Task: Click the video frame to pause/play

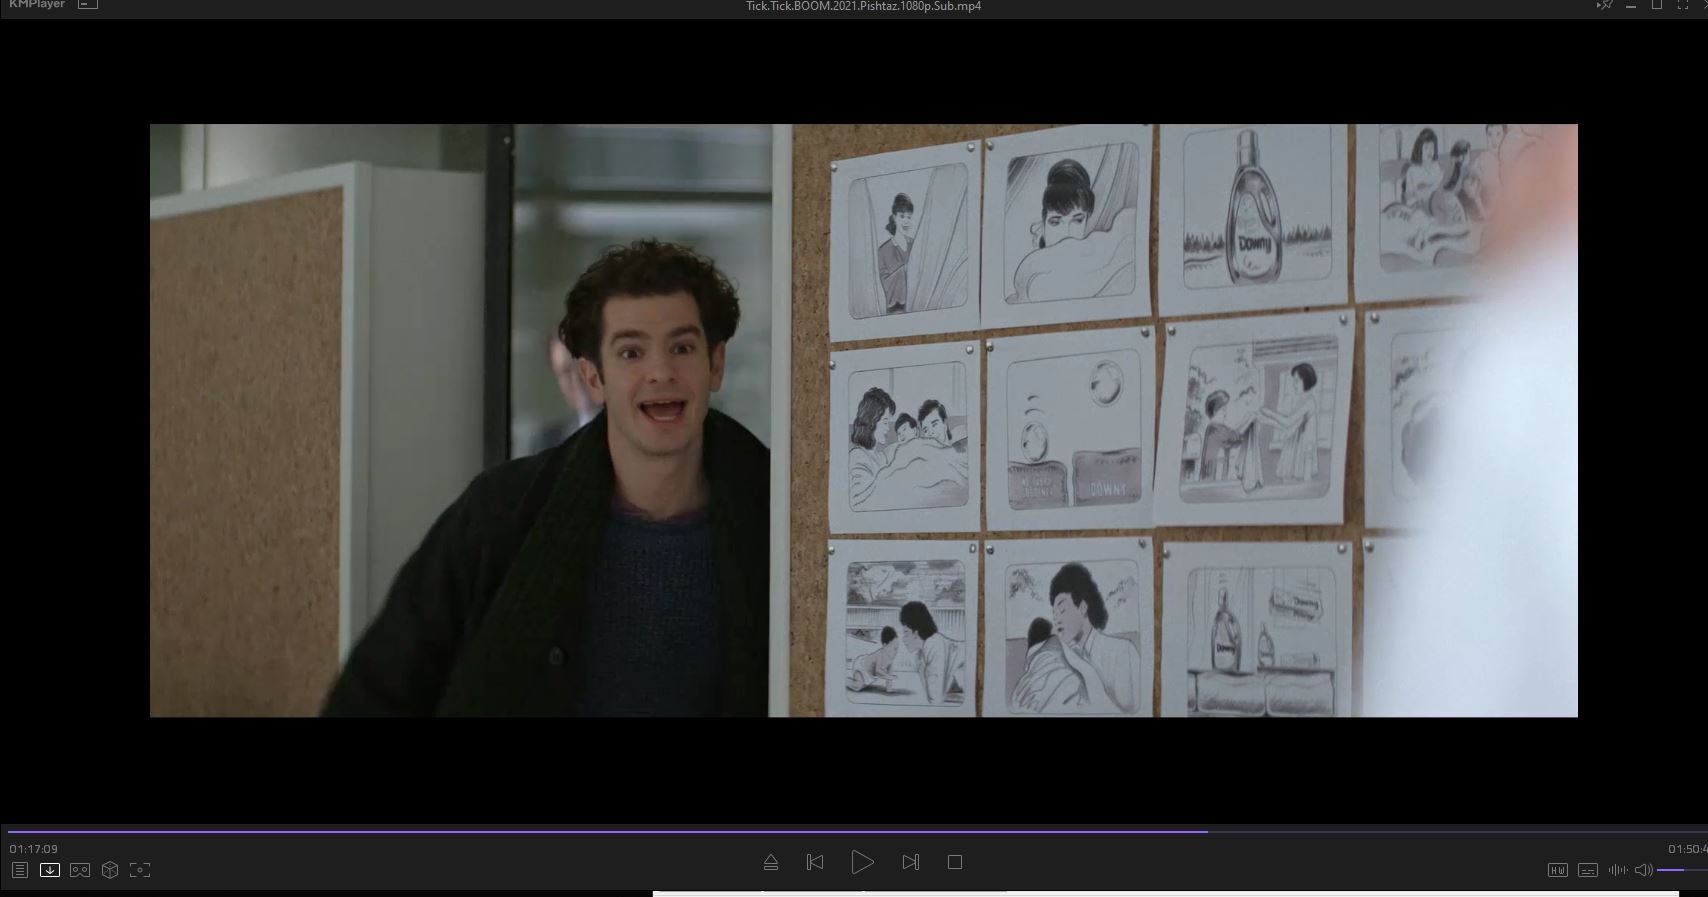Action: pos(863,420)
